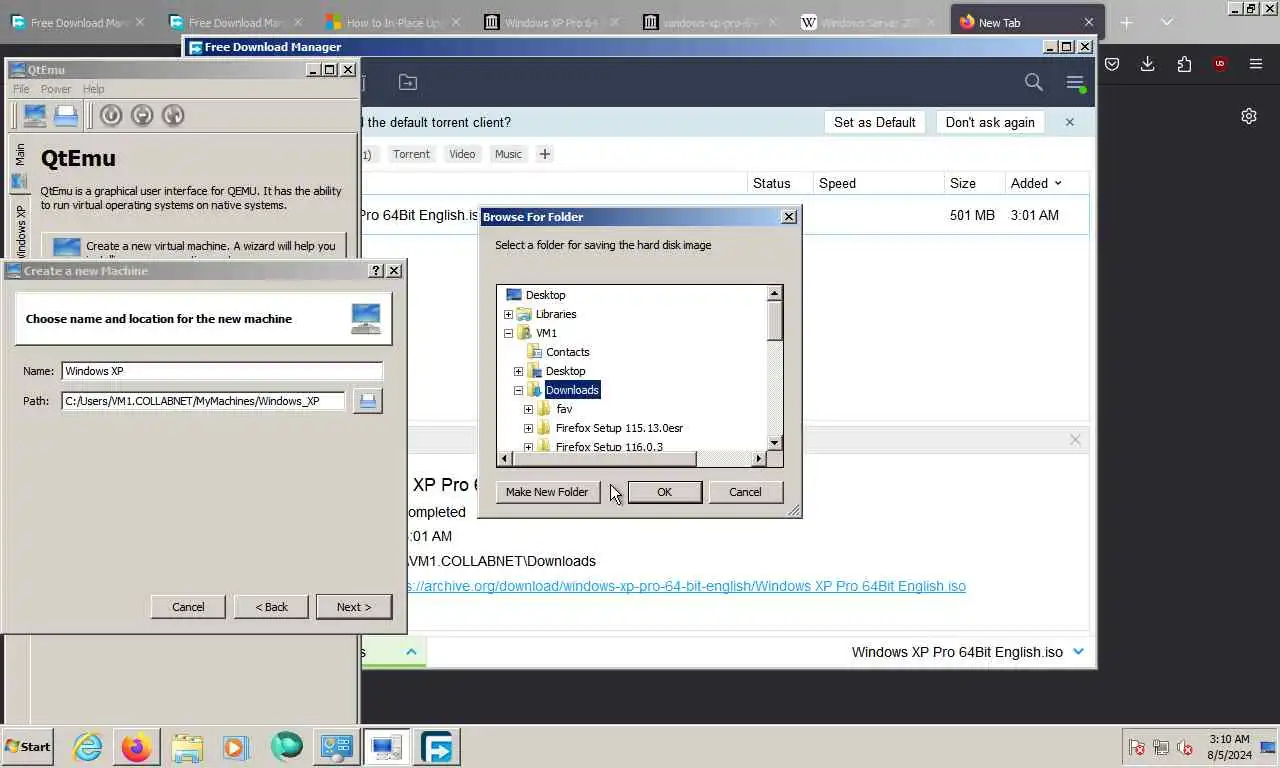Open Windows Explorer from the taskbar

tap(187, 747)
